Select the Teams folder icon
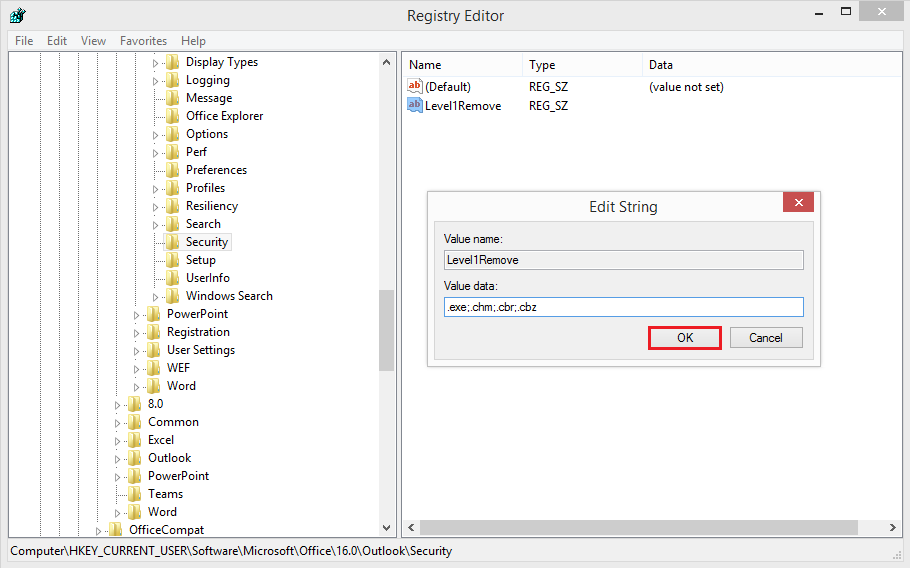Viewport: 910px width, 568px height. pyautogui.click(x=135, y=494)
